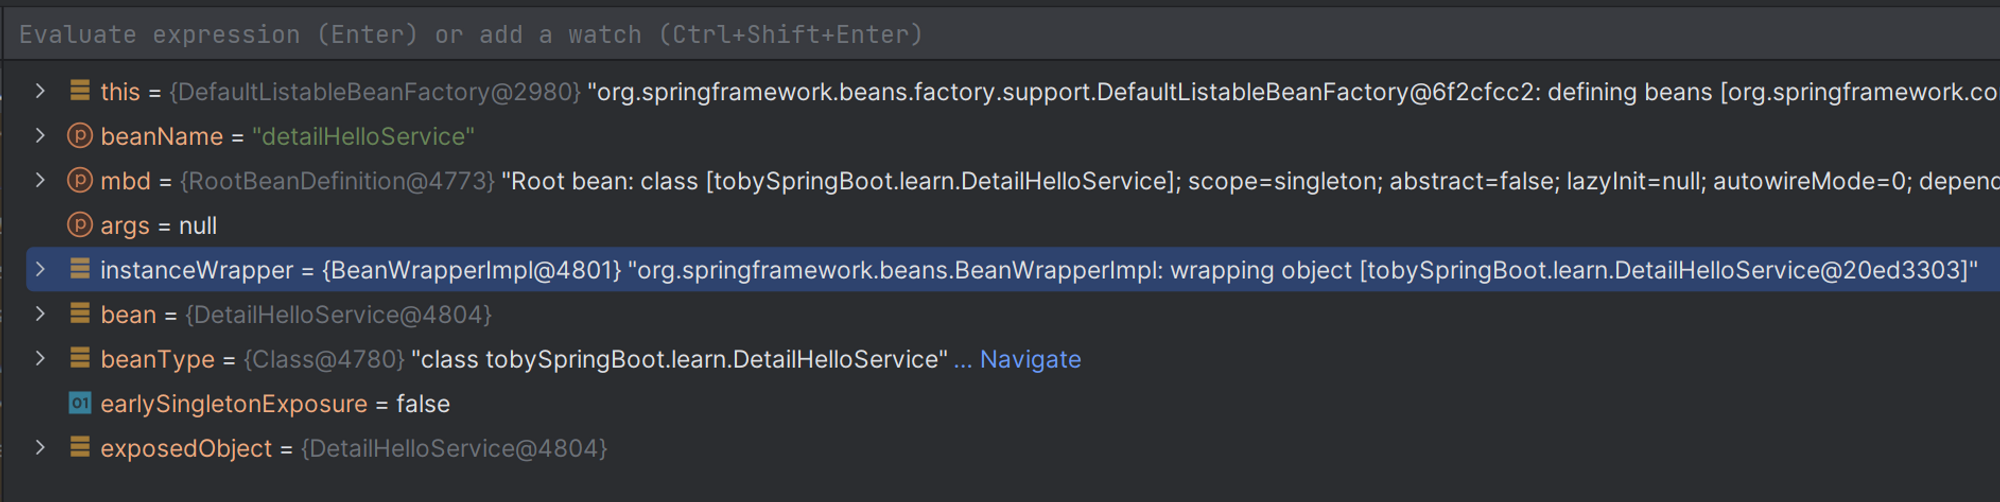Expand the instanceWrapper variable node
2000x502 pixels.
tap(40, 270)
